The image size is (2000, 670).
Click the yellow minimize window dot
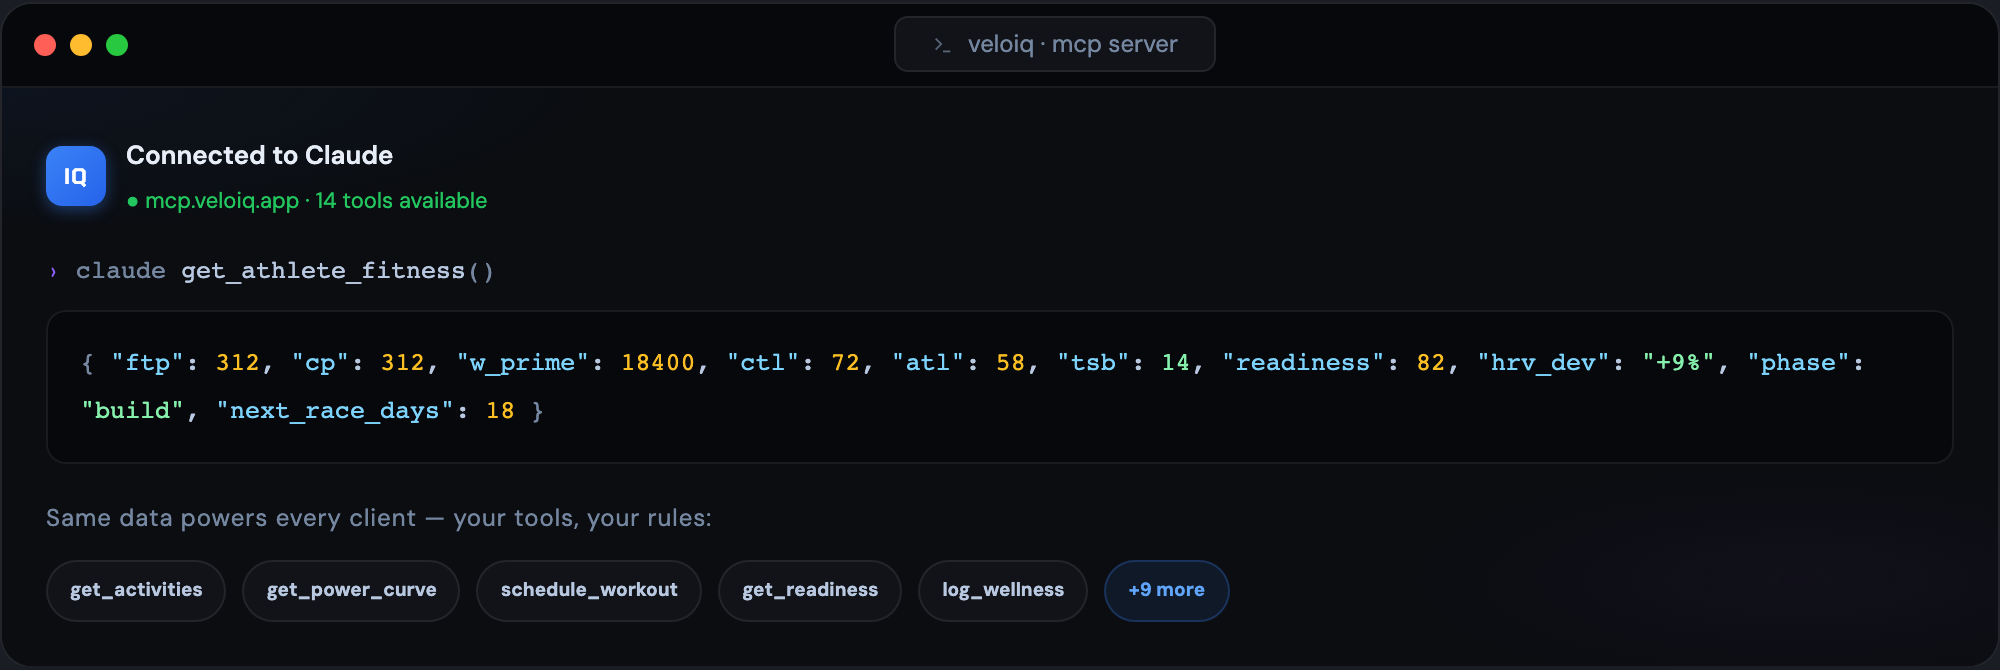point(81,45)
